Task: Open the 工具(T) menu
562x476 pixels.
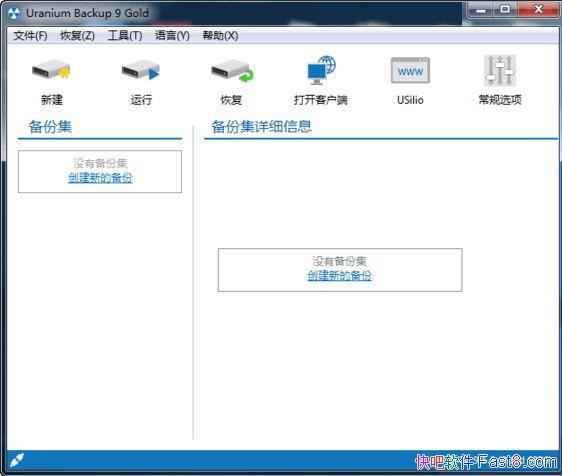Action: click(x=125, y=35)
